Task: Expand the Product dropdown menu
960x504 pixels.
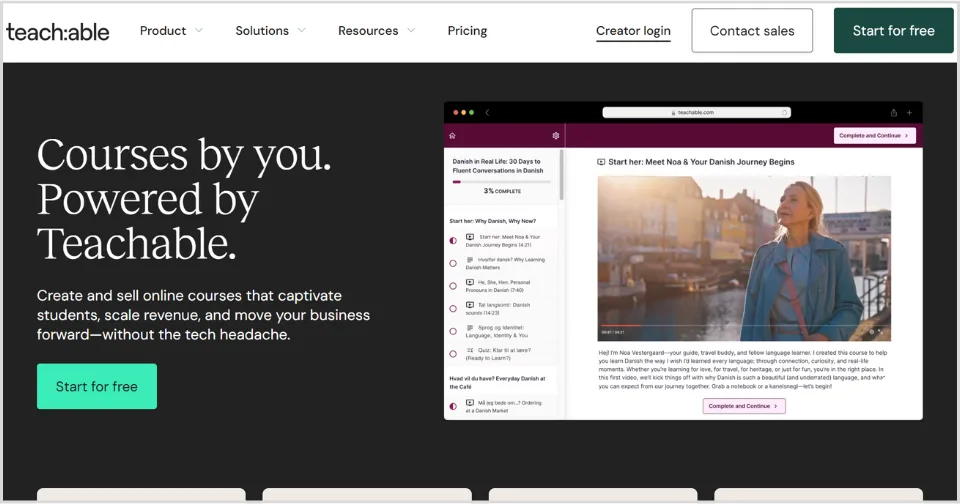Action: 171,31
